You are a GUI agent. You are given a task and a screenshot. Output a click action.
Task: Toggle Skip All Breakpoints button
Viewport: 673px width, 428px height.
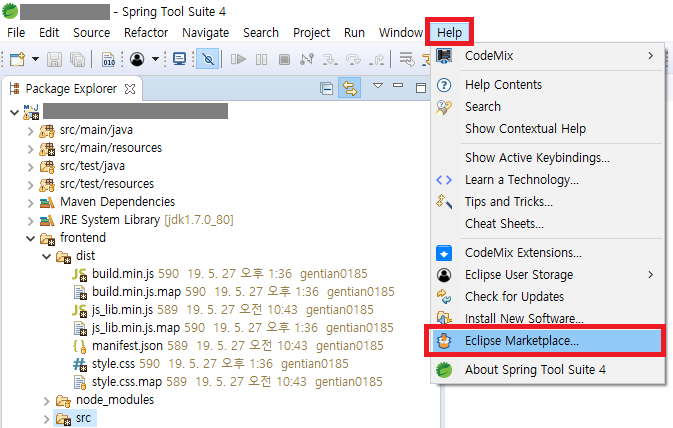(x=207, y=59)
